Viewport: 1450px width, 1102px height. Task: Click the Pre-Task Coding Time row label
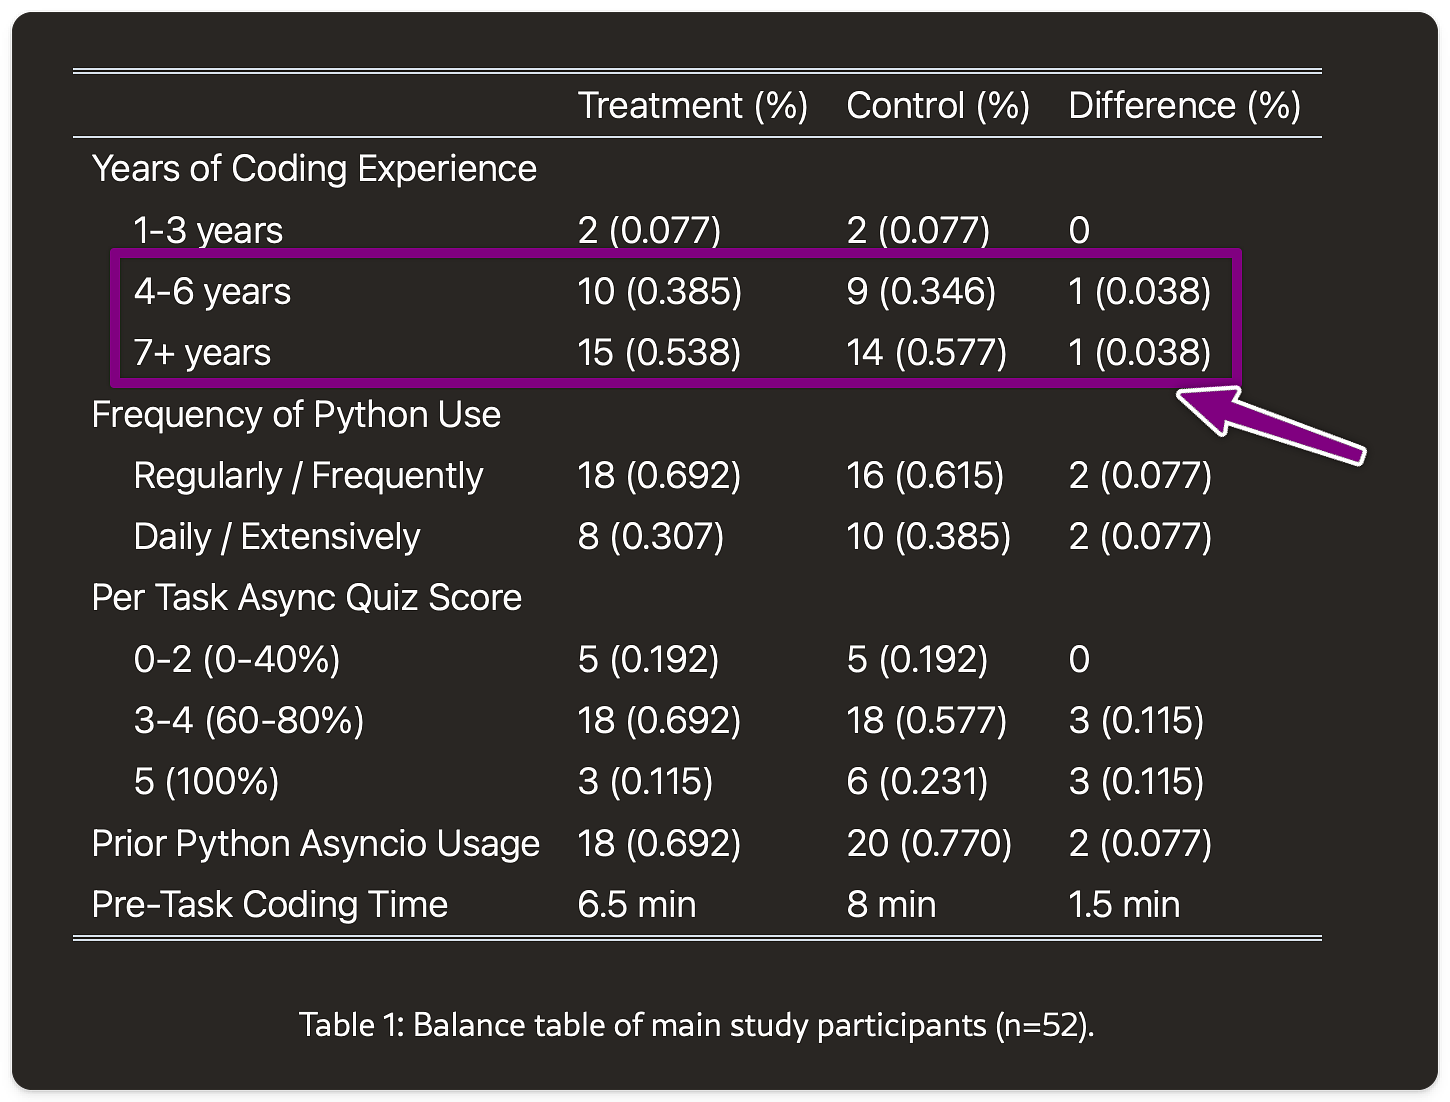point(269,904)
